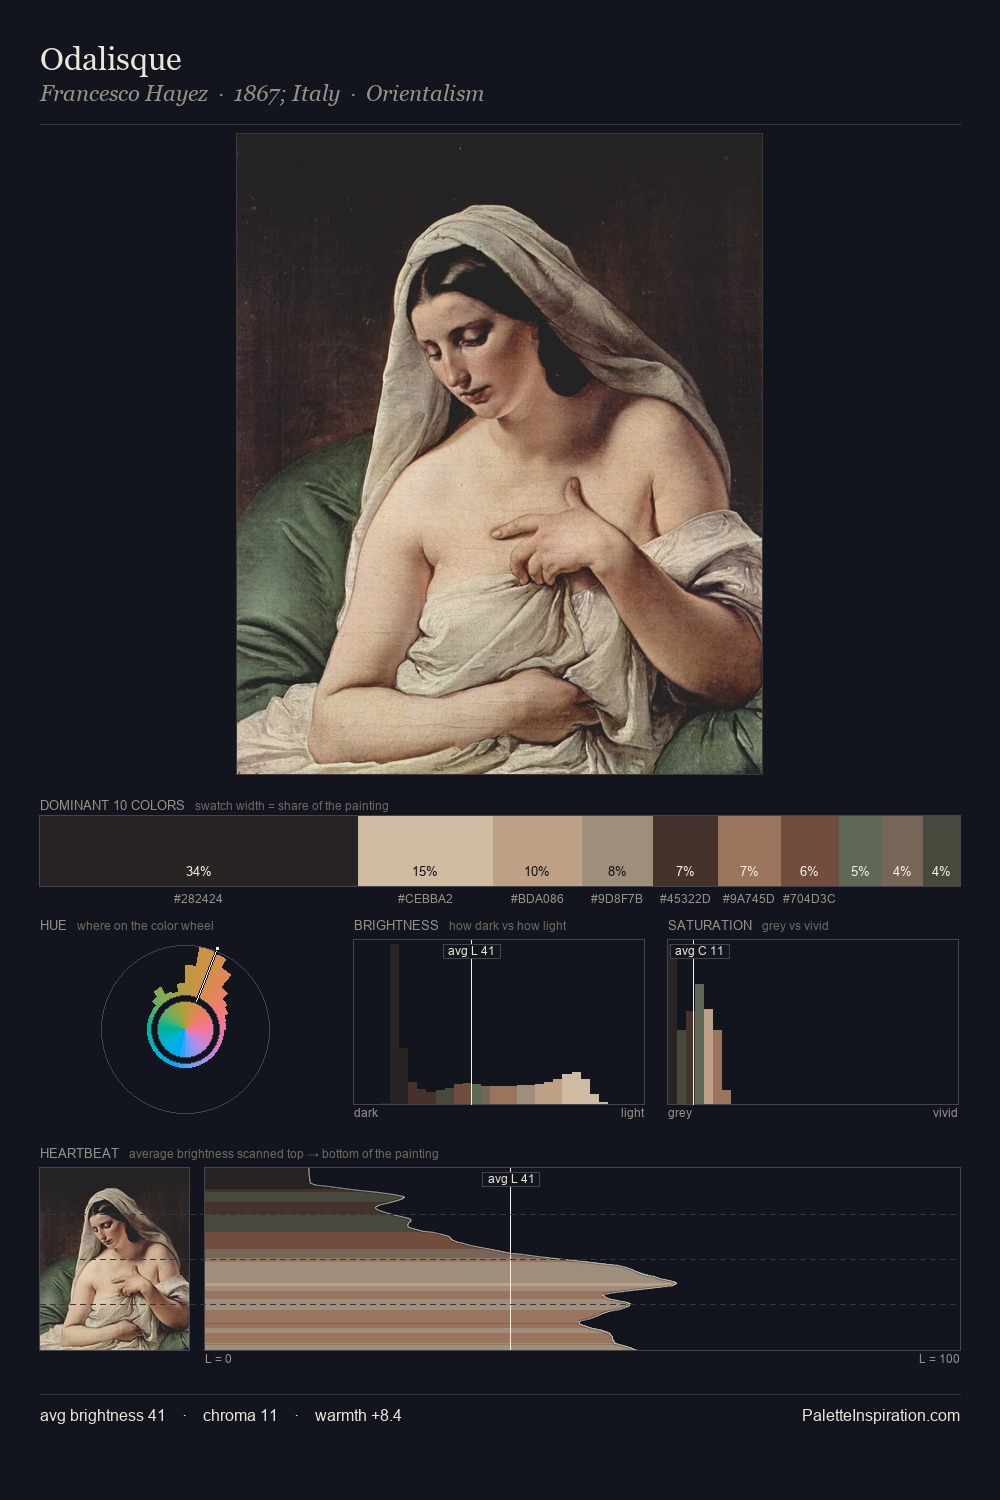Click the hex label #CEBBA2
1000x1500 pixels.
coord(425,899)
